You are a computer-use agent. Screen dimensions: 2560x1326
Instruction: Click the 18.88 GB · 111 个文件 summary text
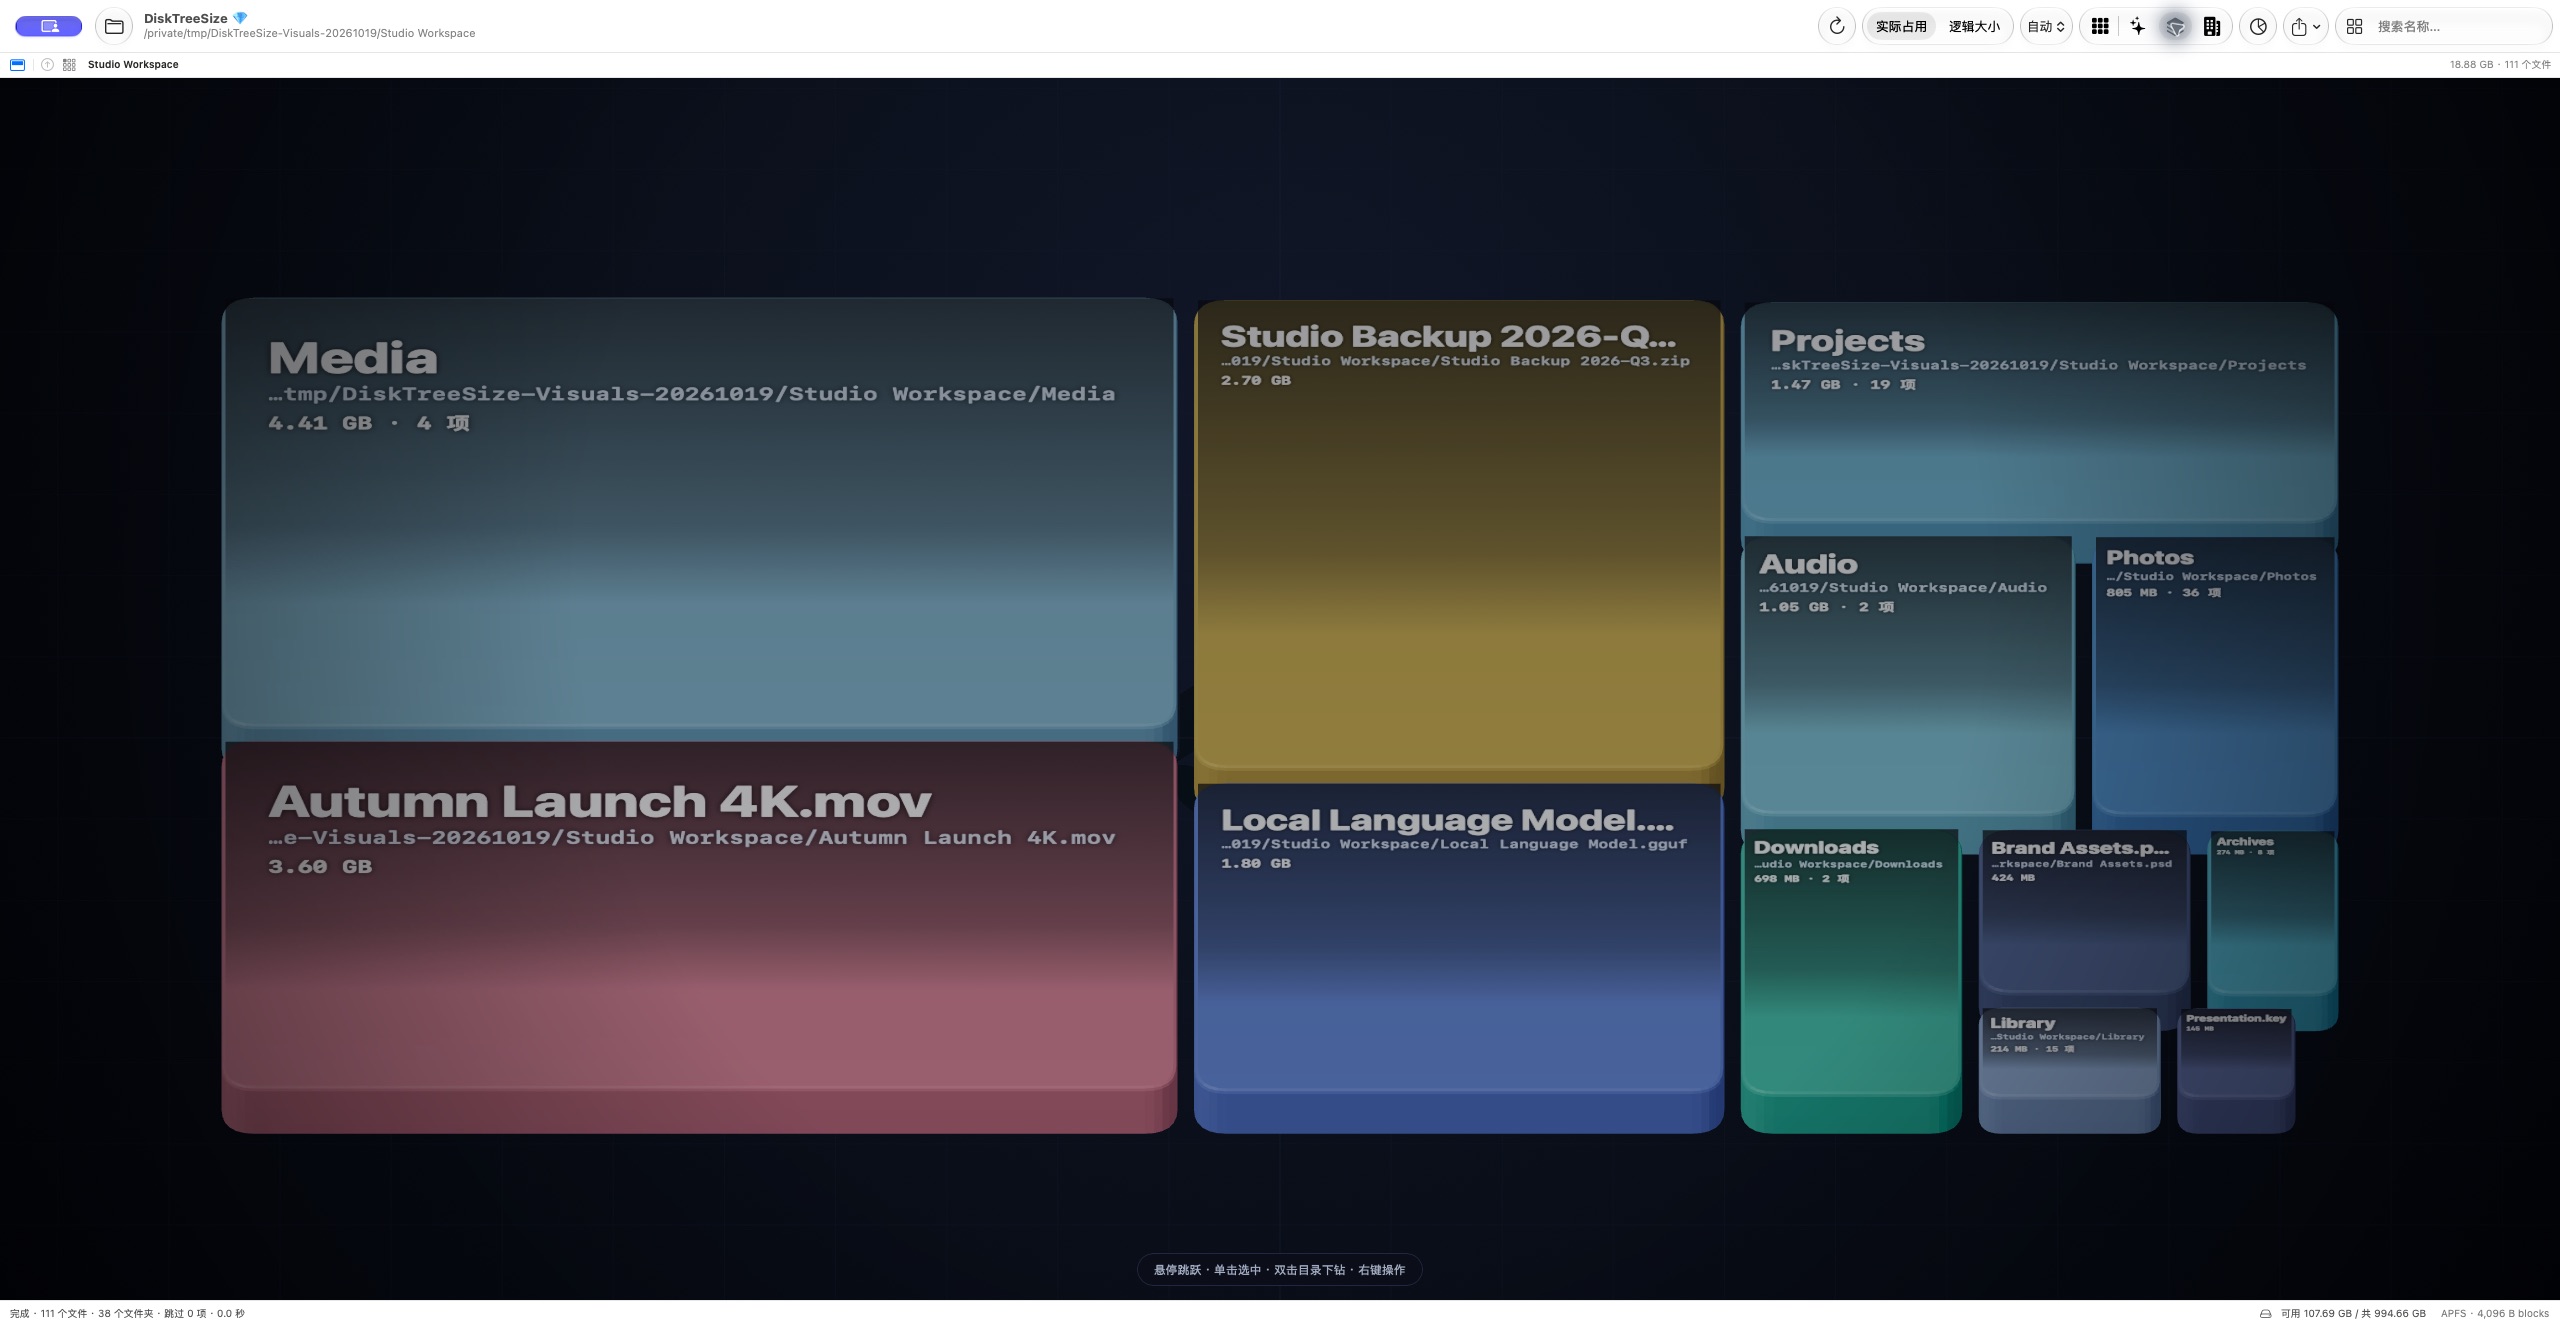2500,65
